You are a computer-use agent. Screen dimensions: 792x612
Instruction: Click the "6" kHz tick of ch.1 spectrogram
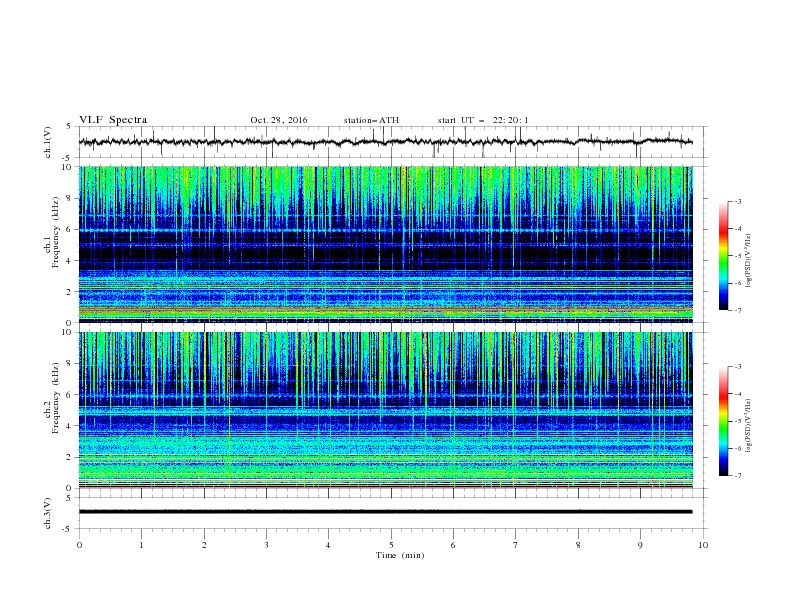(70, 229)
